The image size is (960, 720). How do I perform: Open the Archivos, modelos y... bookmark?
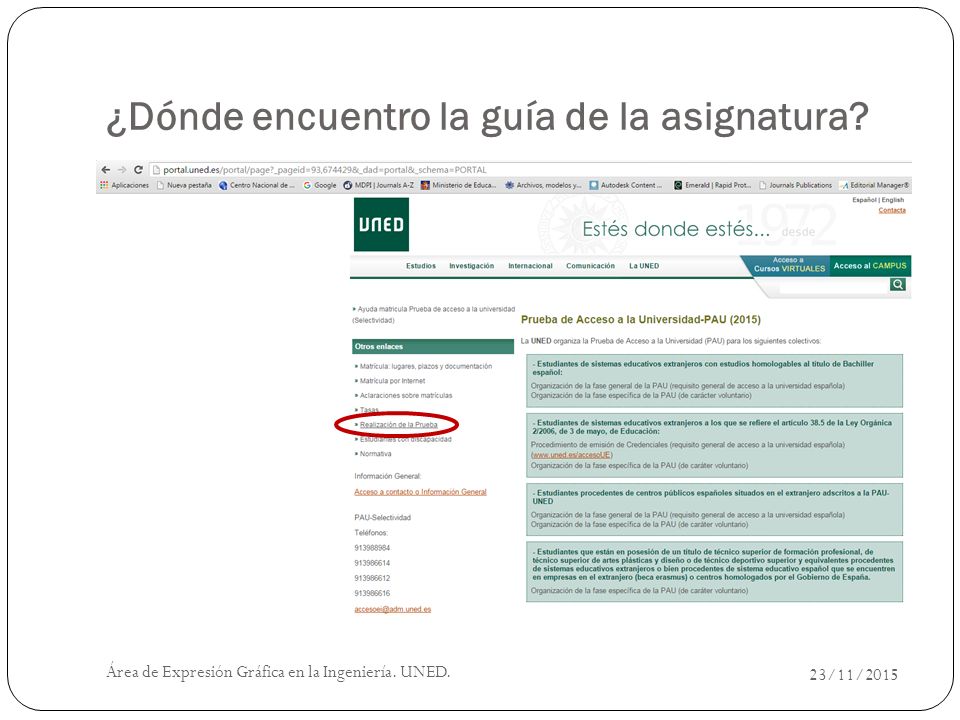point(543,185)
